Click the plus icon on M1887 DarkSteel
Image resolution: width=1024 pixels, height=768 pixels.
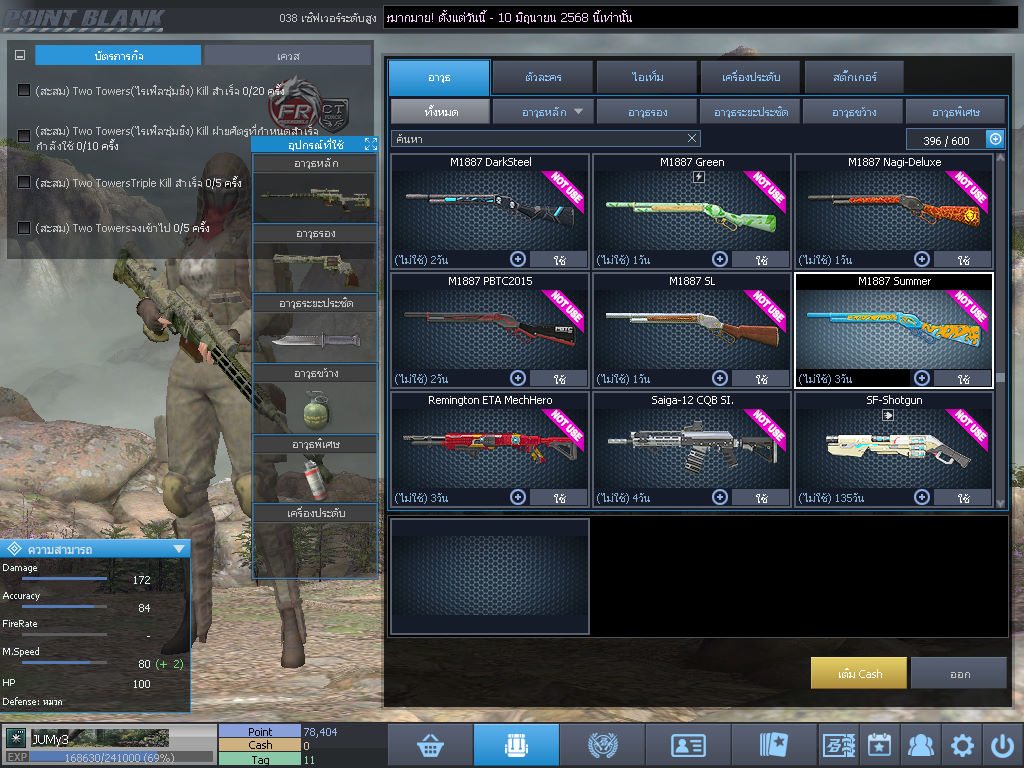click(518, 259)
